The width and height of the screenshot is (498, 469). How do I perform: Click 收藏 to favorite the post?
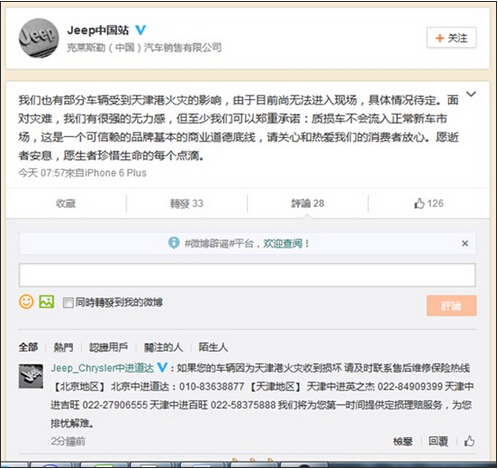[66, 203]
